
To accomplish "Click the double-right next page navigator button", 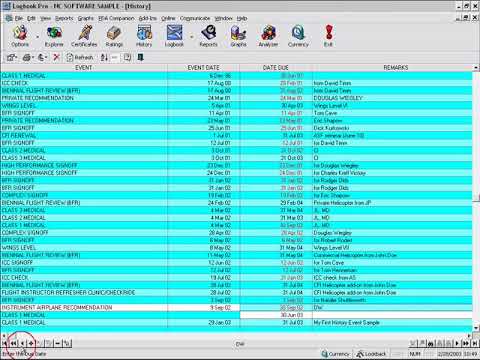I will (x=466, y=343).
